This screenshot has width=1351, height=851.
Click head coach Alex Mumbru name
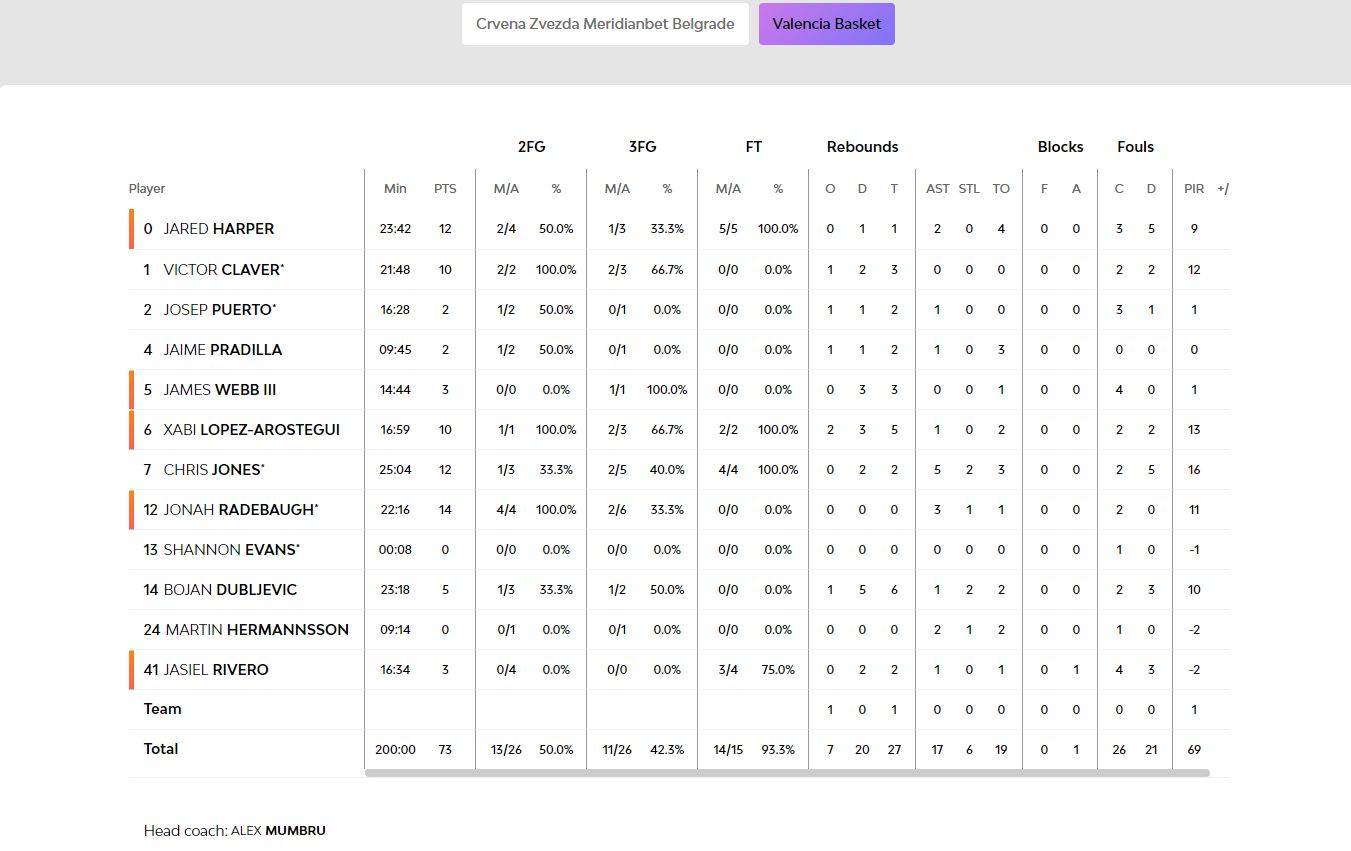point(278,830)
